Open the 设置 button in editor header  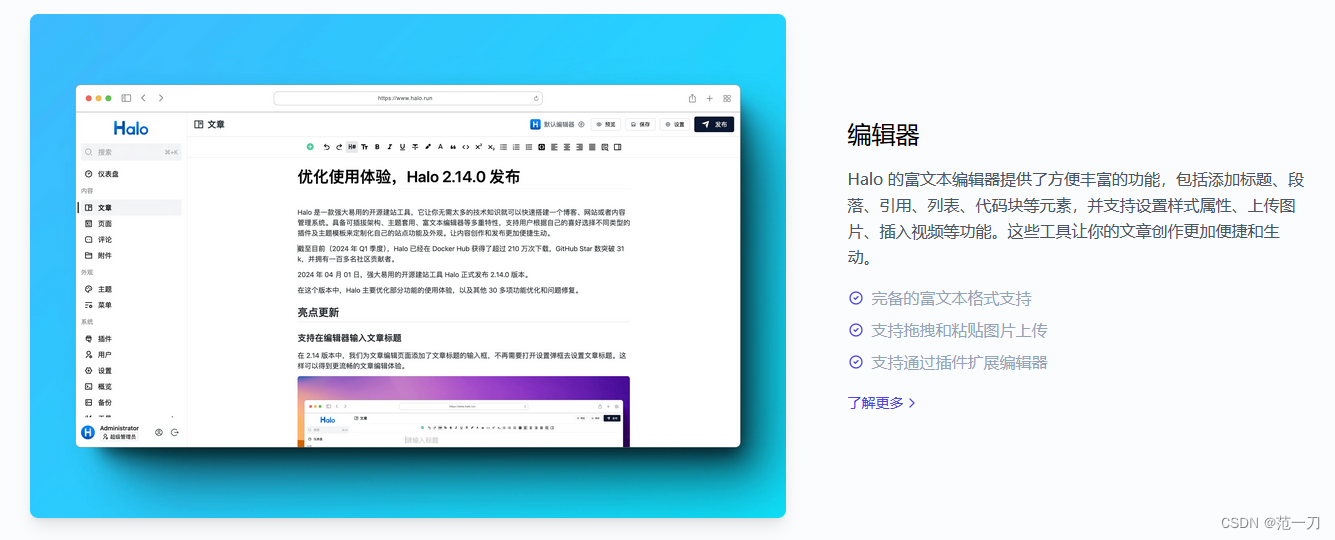click(x=674, y=125)
